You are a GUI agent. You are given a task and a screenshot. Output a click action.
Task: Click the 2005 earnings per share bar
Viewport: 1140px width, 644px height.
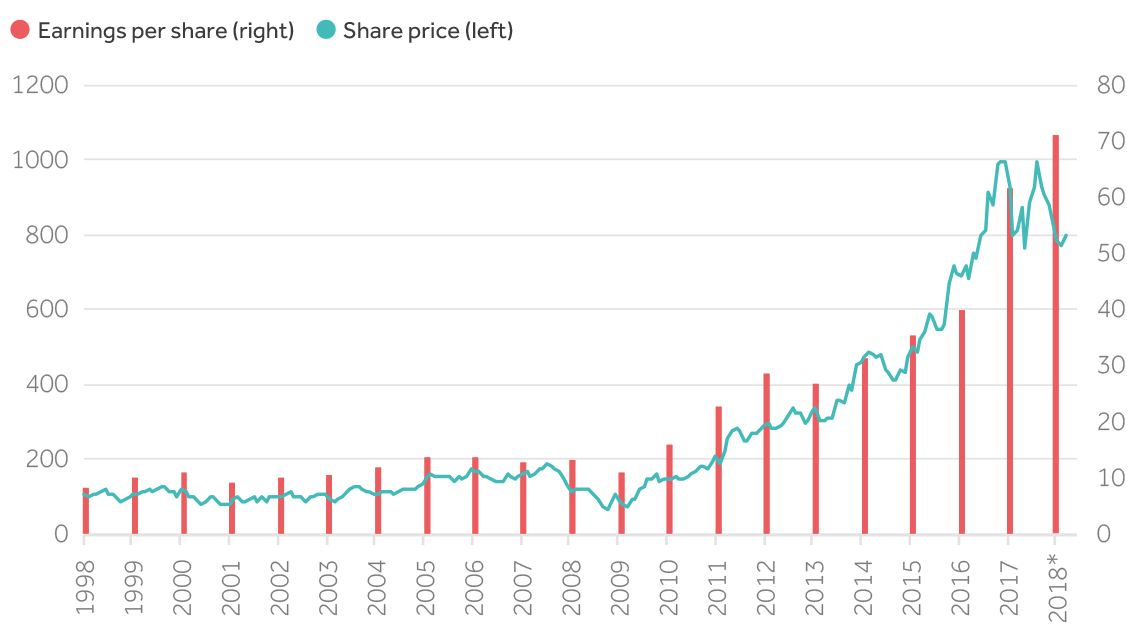point(427,496)
